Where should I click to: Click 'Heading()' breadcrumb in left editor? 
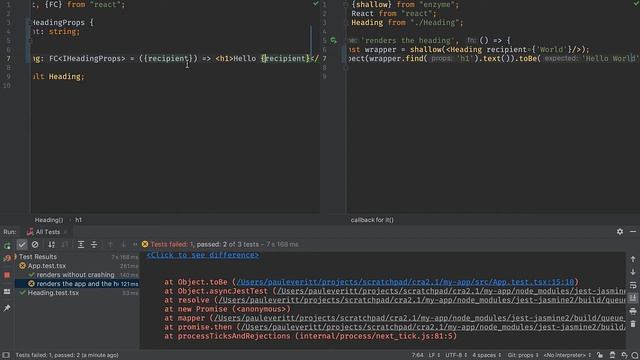[x=49, y=220]
